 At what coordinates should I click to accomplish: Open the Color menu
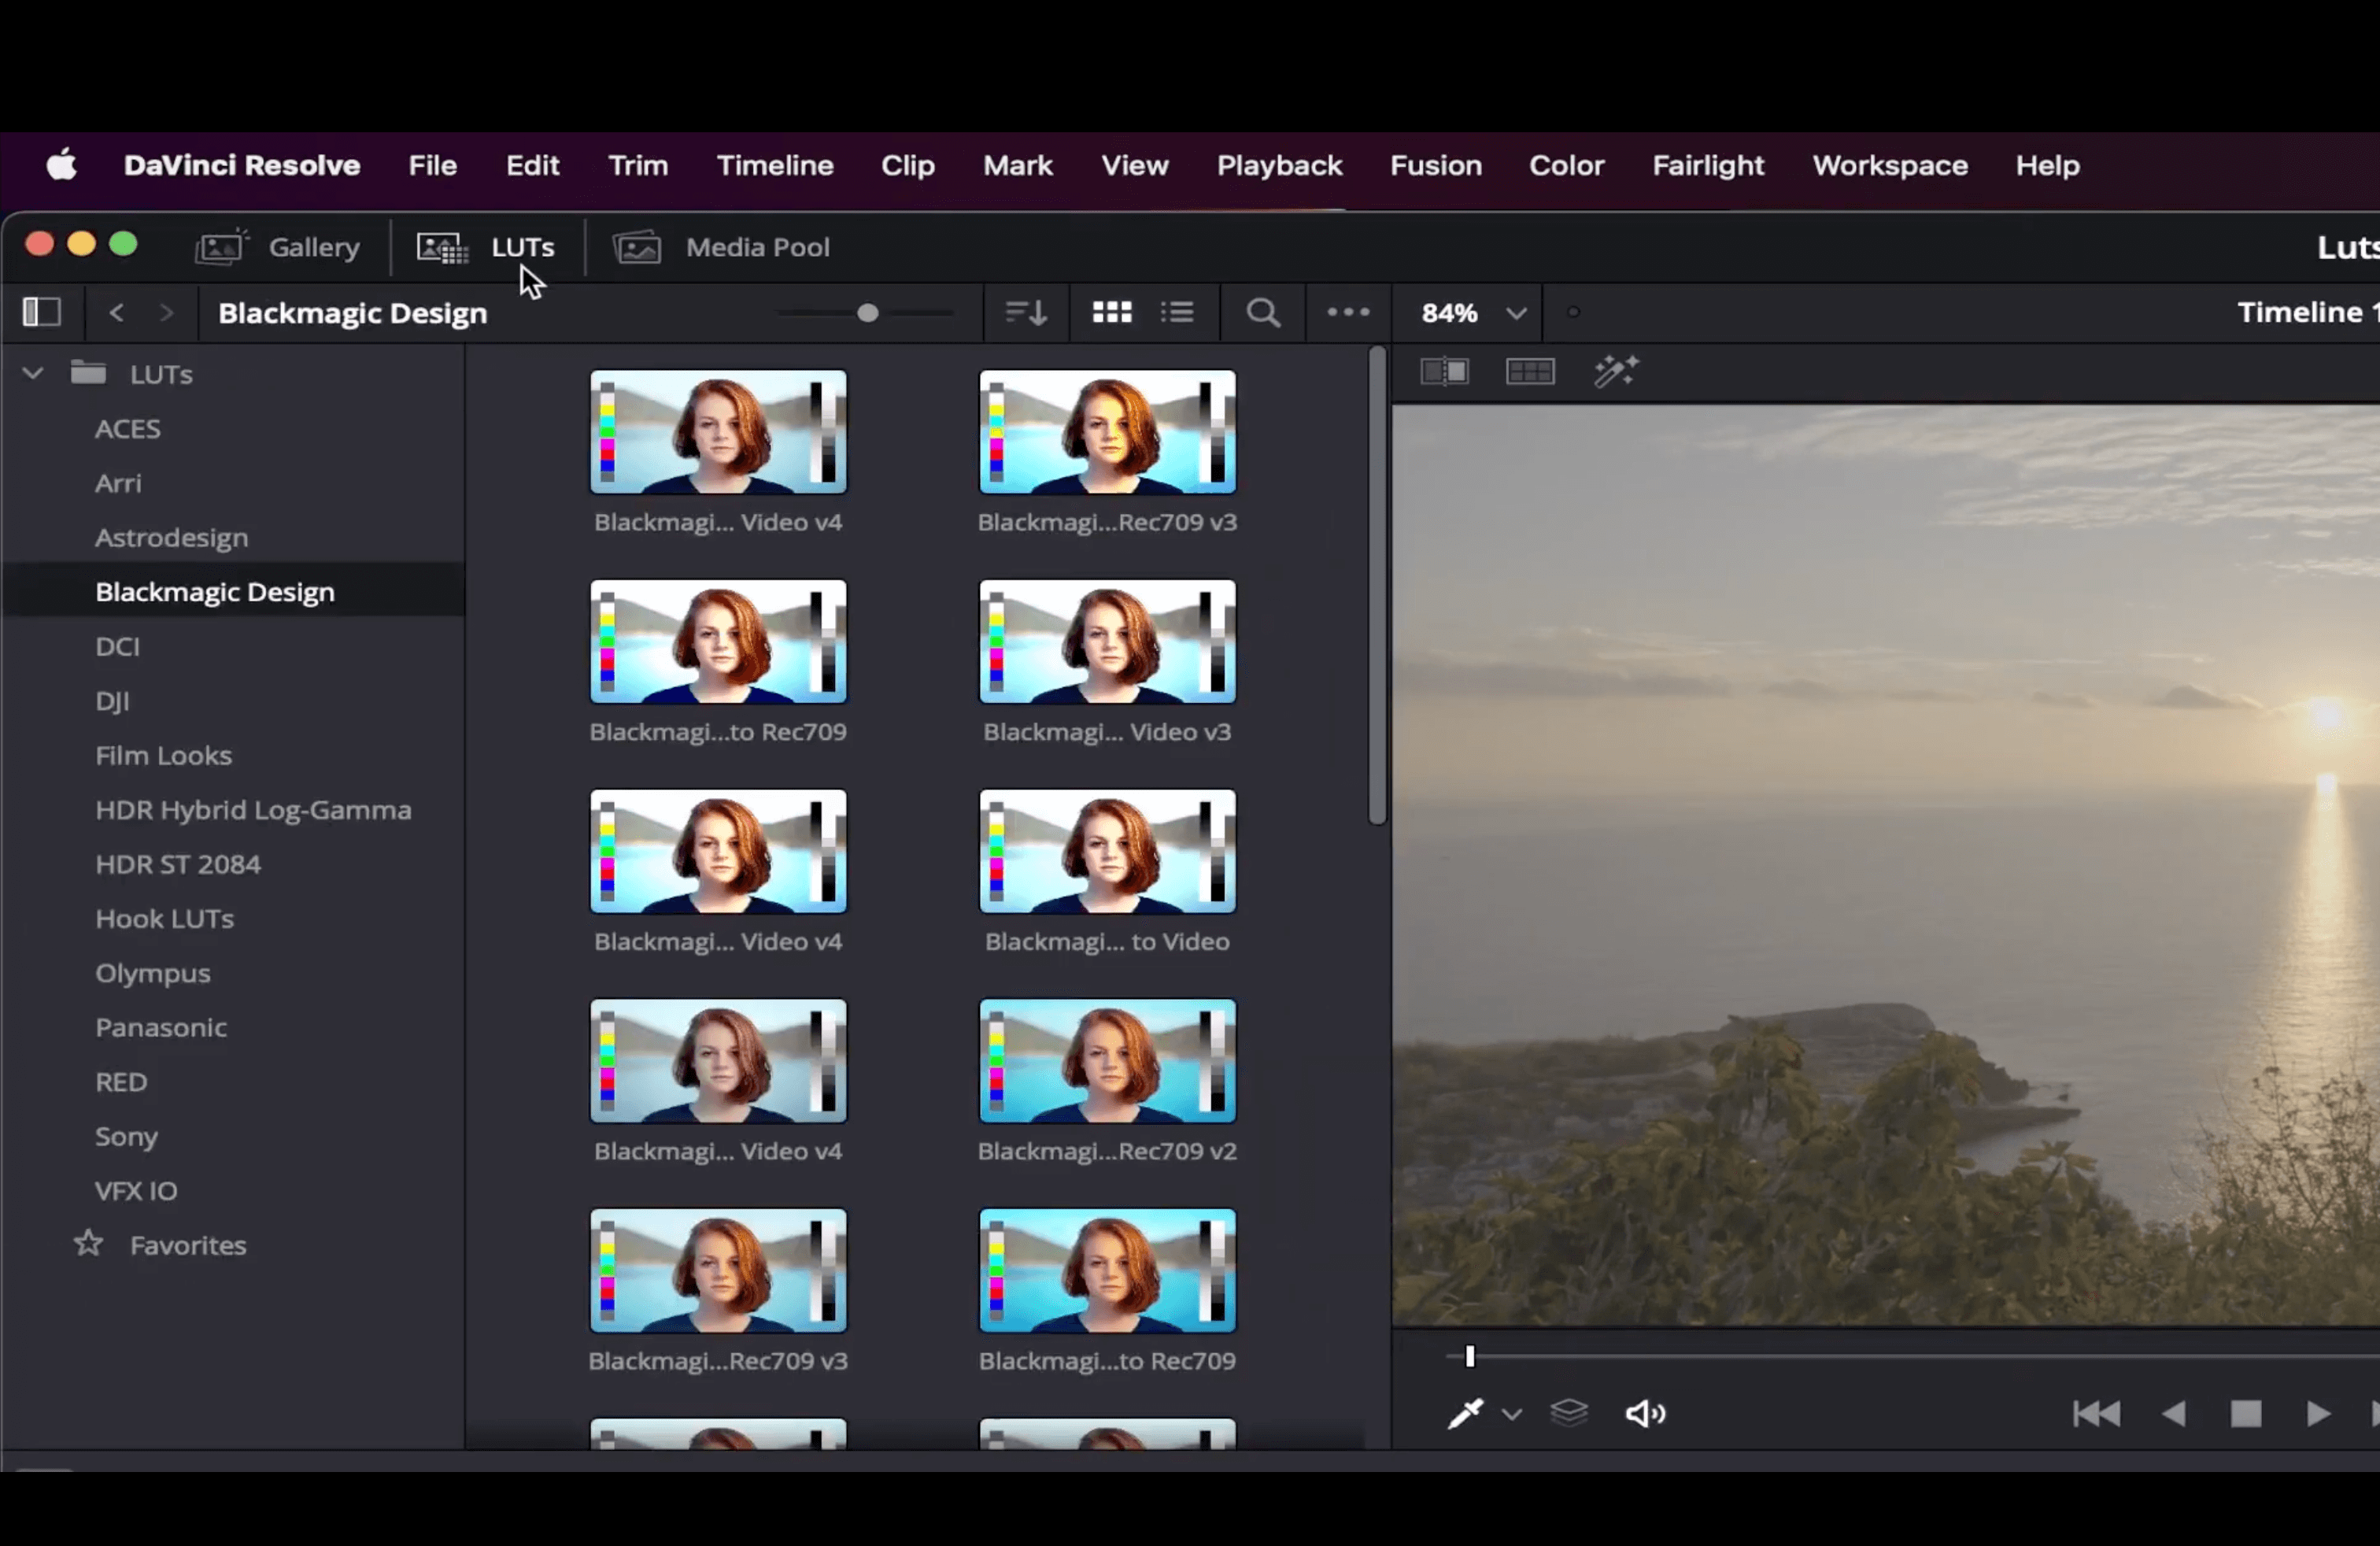click(1566, 165)
